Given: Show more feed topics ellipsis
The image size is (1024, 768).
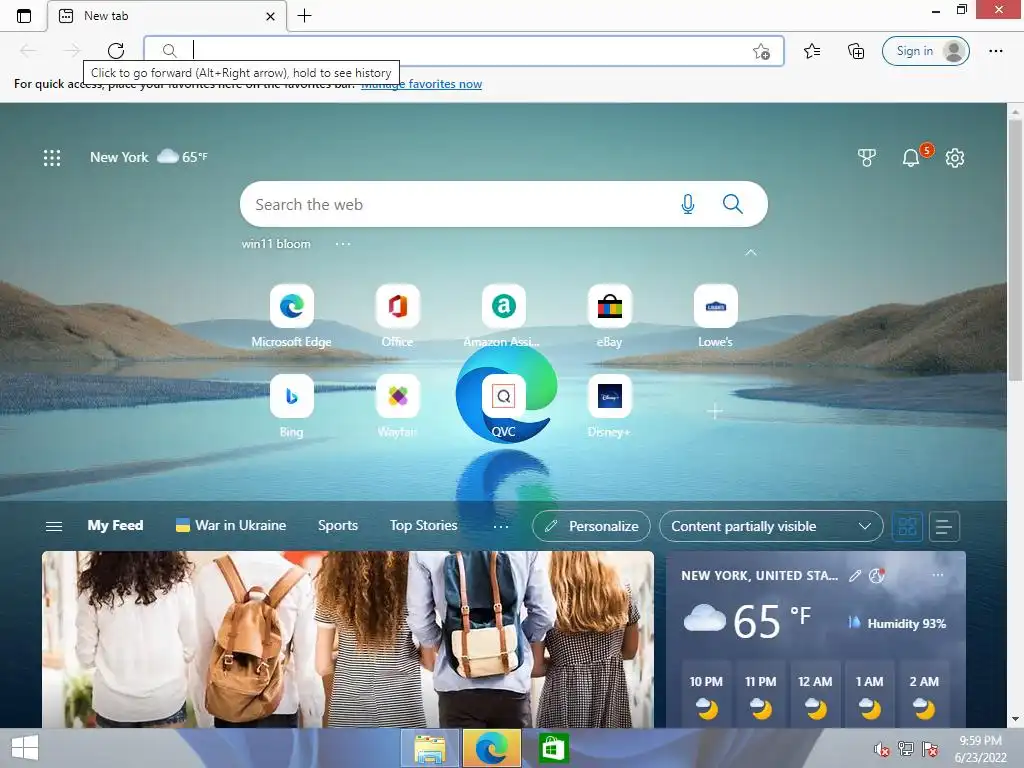Looking at the screenshot, I should (x=500, y=526).
